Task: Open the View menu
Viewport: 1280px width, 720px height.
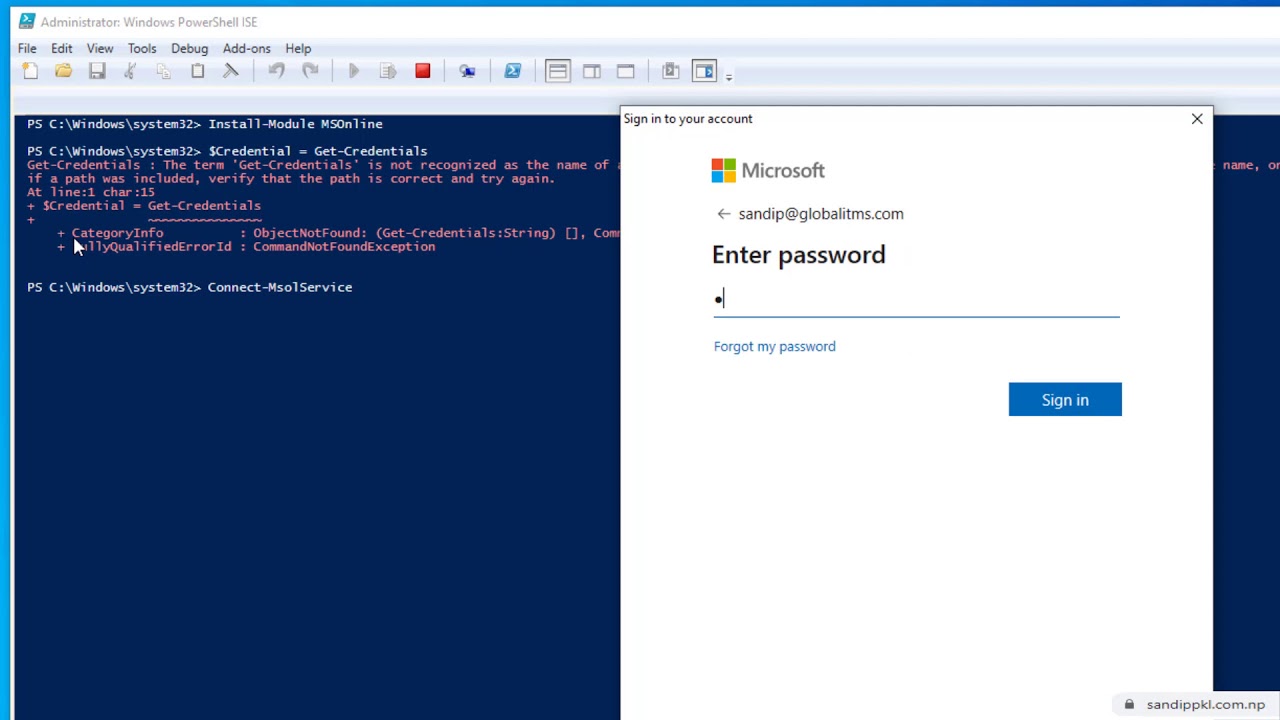Action: coord(100,48)
